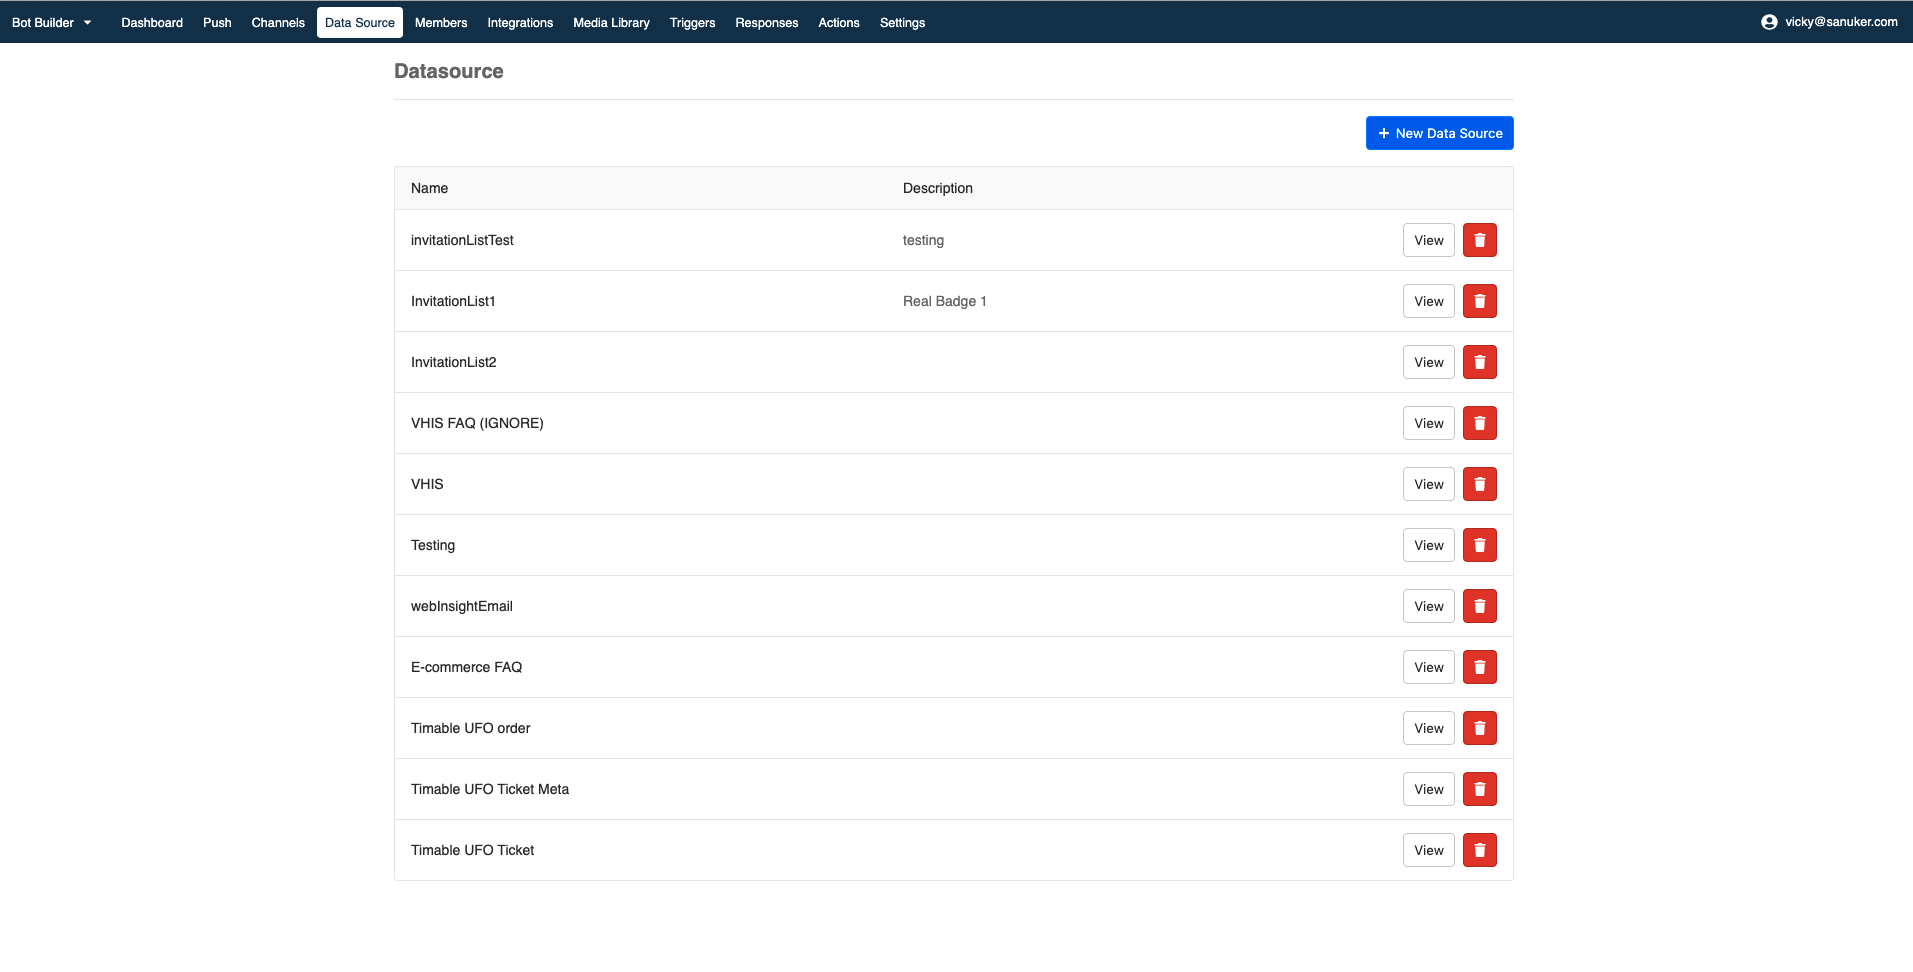Viewport: 1913px width, 972px height.
Task: Click the 'invitationListTest' name cell
Action: click(x=462, y=240)
